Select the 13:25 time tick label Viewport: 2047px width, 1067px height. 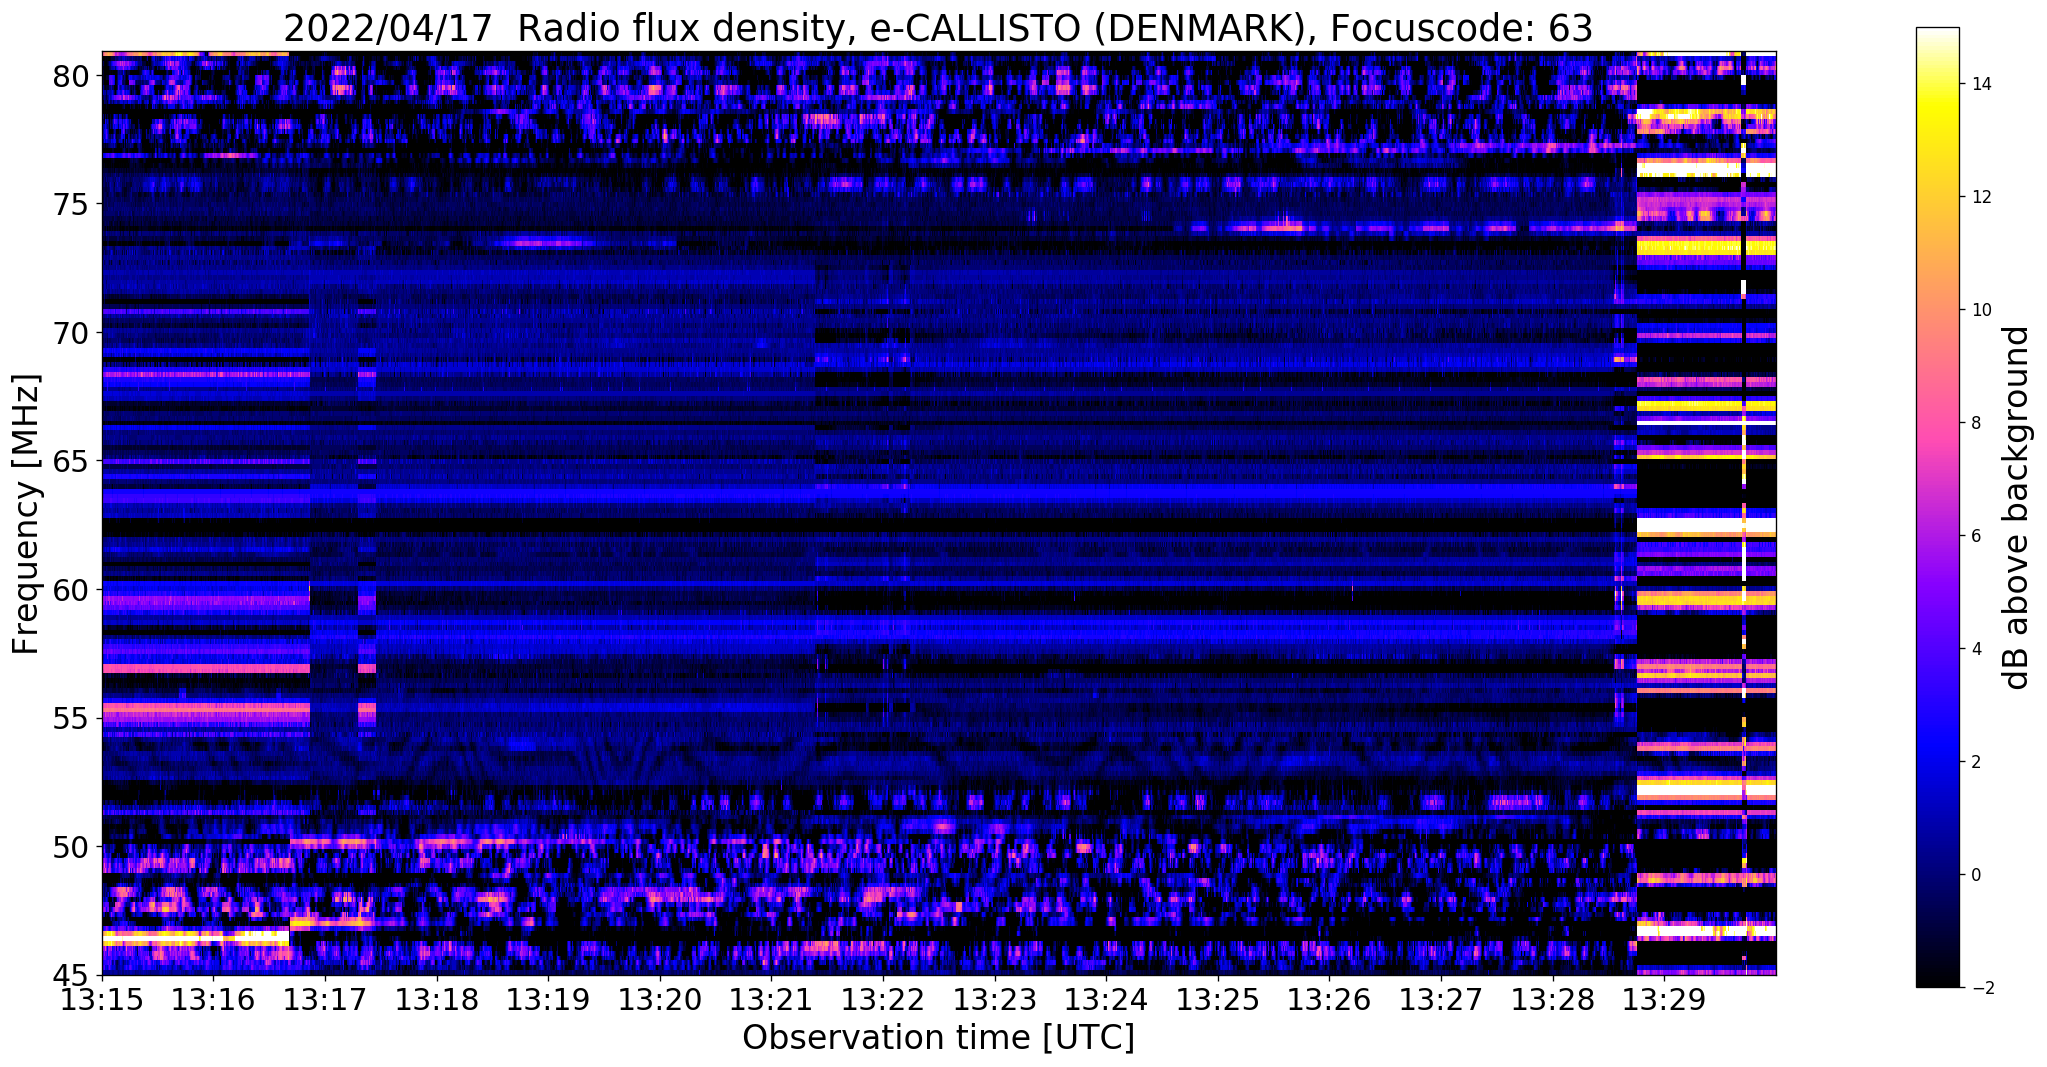point(1218,1000)
